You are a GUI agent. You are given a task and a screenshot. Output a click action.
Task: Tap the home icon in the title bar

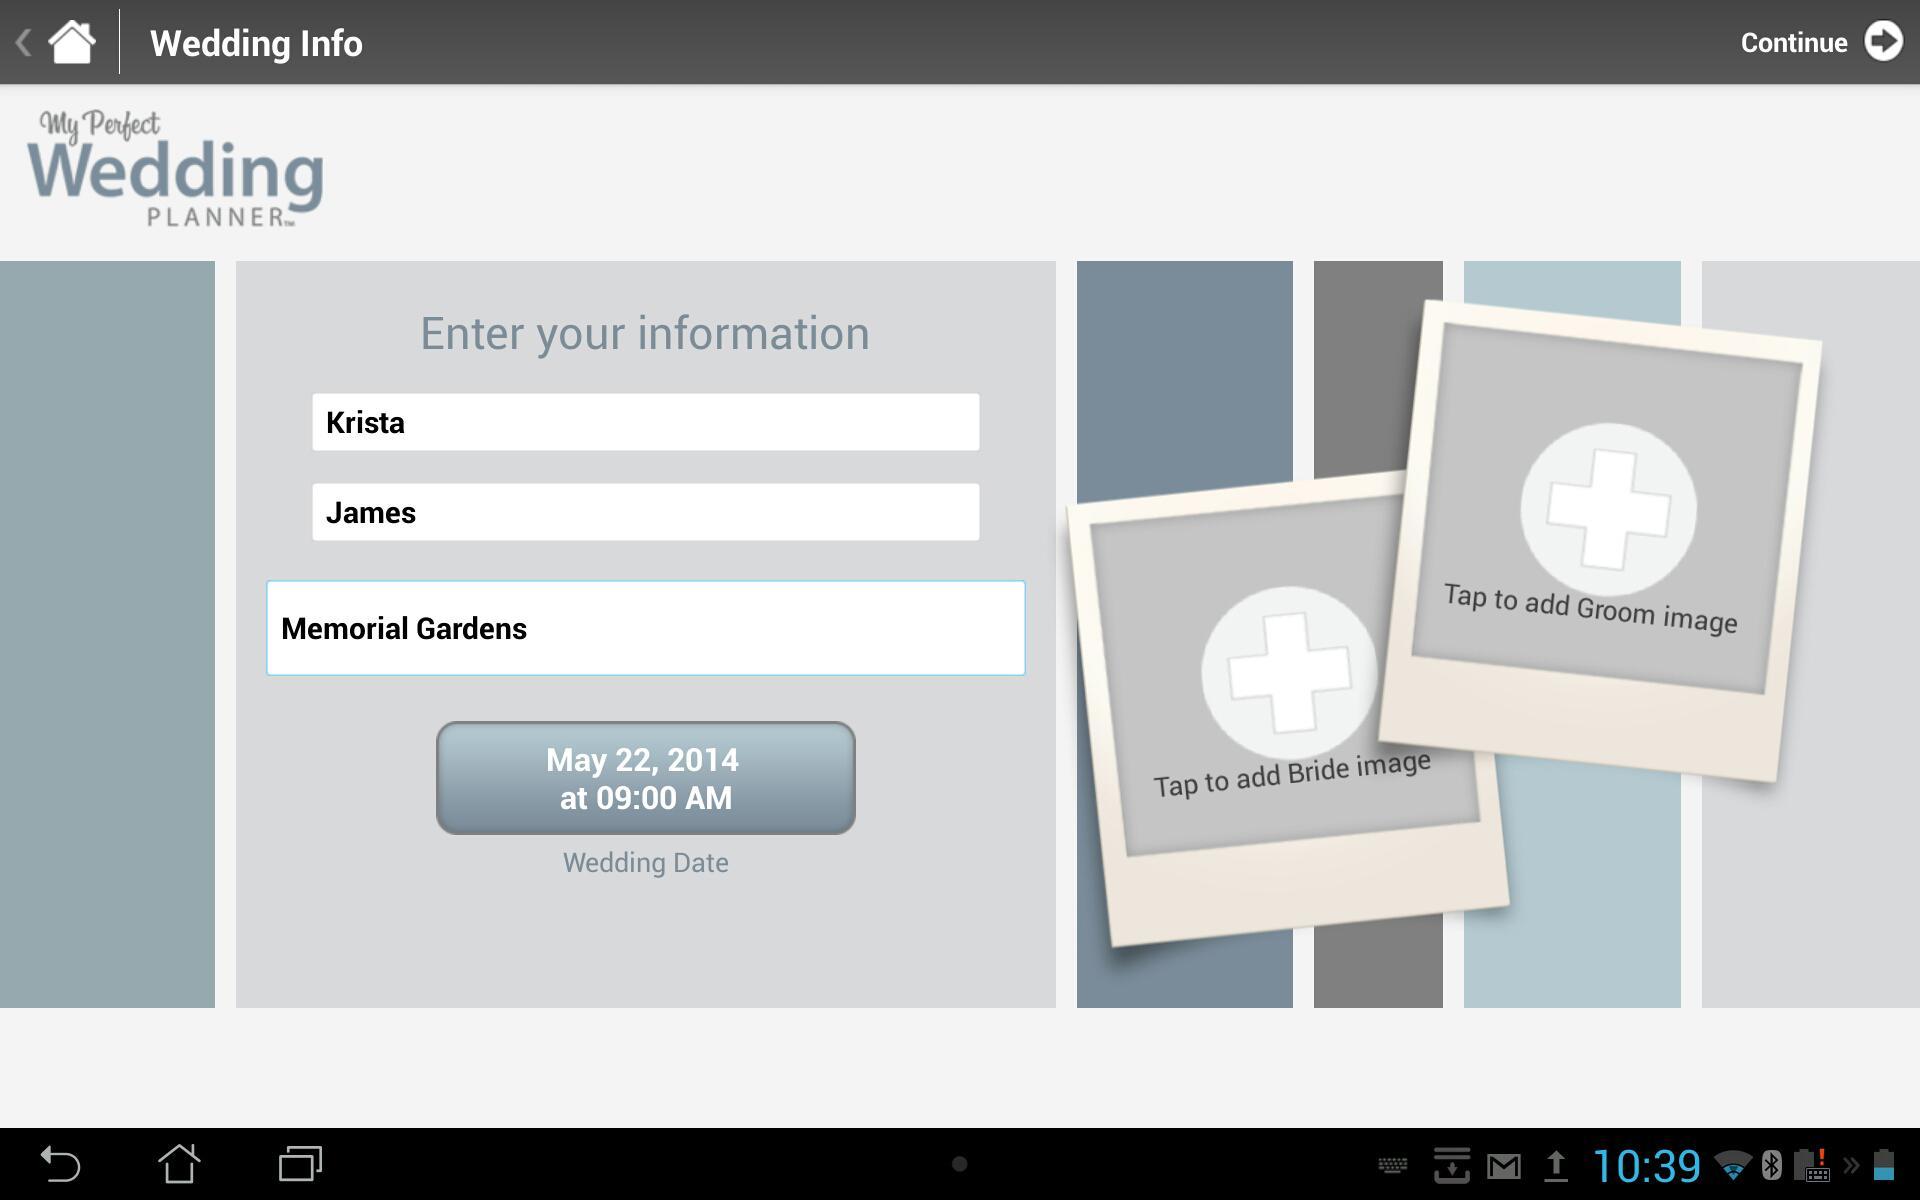pyautogui.click(x=71, y=42)
